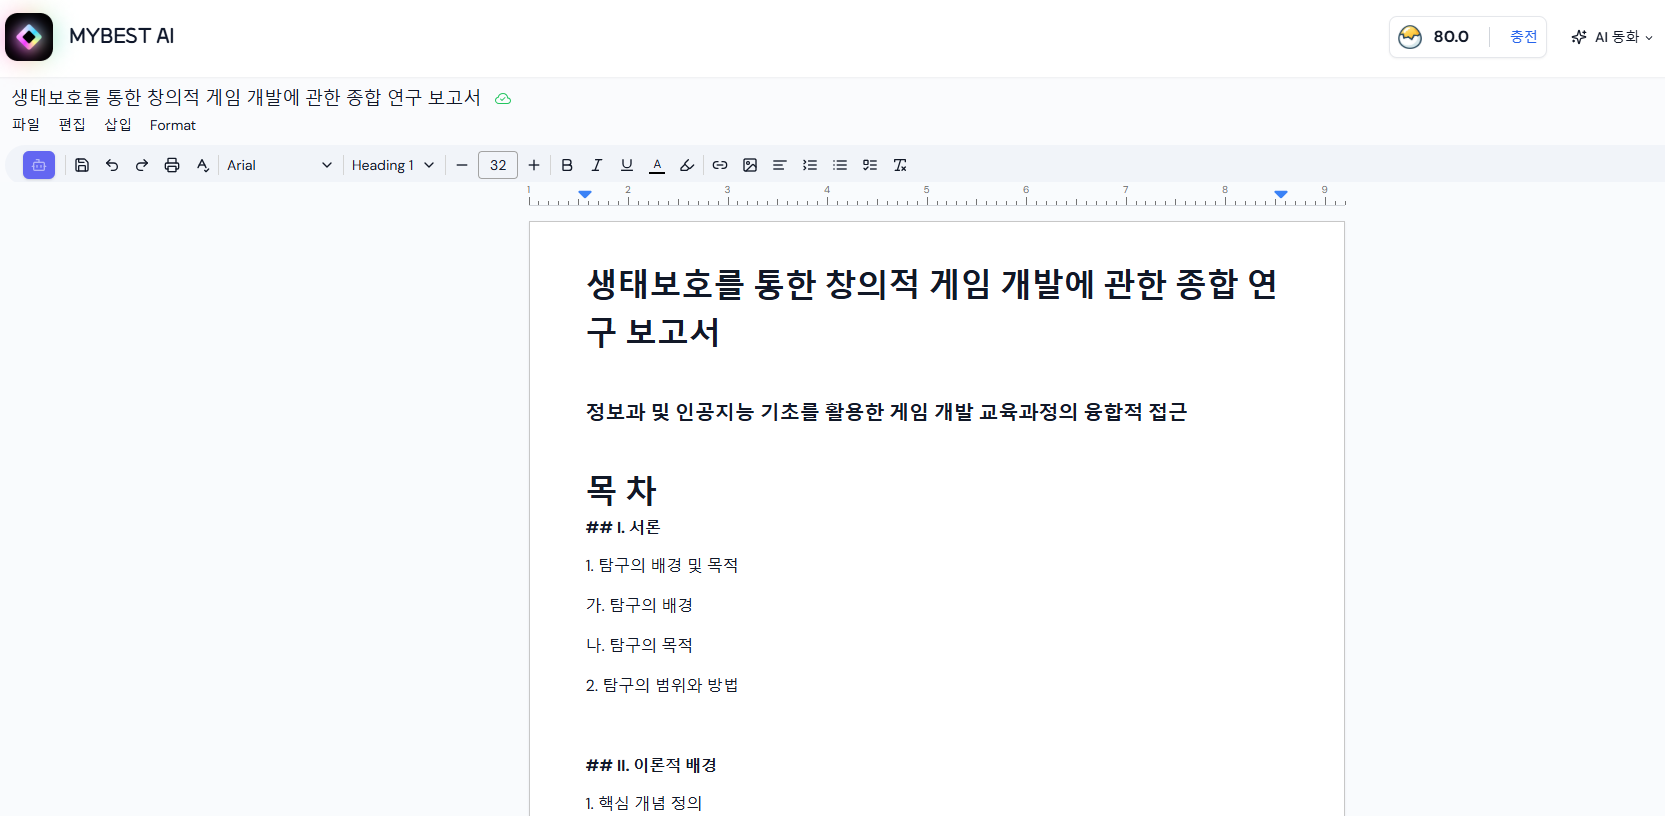Click the line 나. 탐구의 목적

coord(639,645)
